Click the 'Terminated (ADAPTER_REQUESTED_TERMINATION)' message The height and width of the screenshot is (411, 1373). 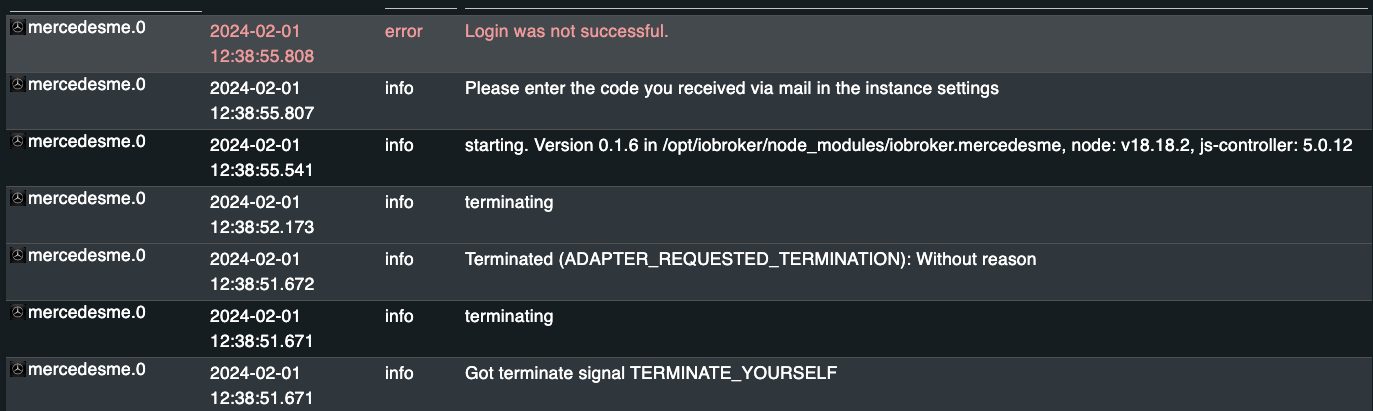click(750, 260)
